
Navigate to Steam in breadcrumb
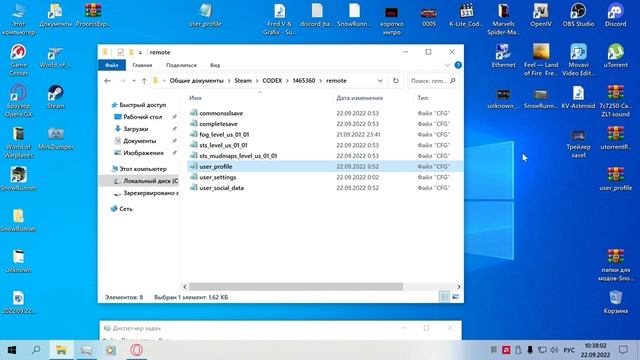click(x=243, y=81)
